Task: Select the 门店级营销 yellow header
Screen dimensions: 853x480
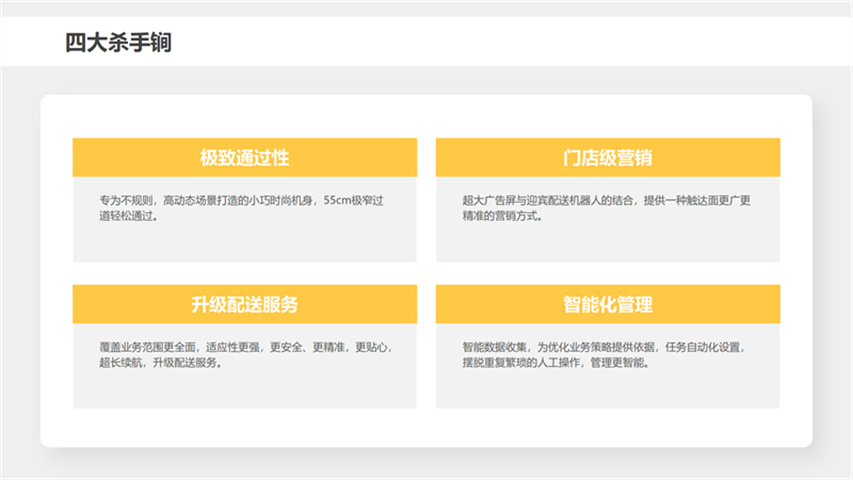Action: click(607, 158)
